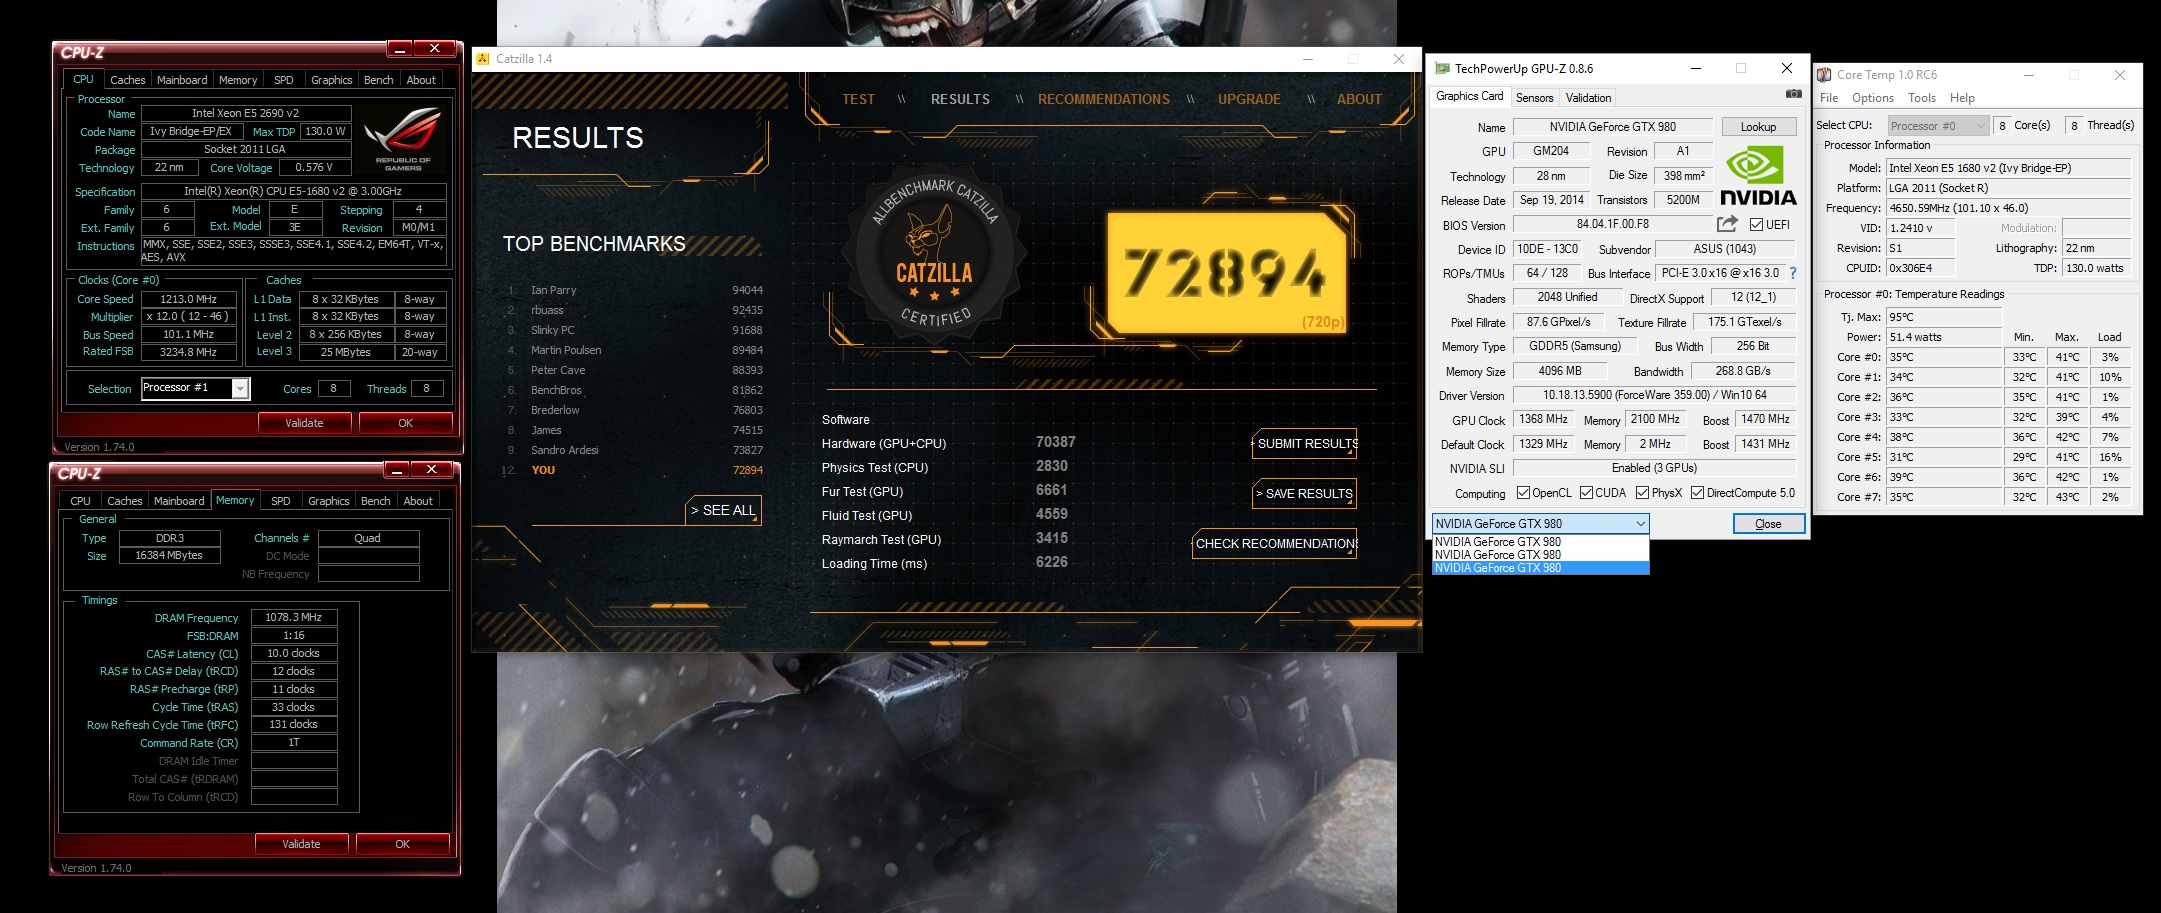Screen dimensions: 2161x913
Task: Click the Core Temp title bar app icon
Action: tap(1824, 75)
